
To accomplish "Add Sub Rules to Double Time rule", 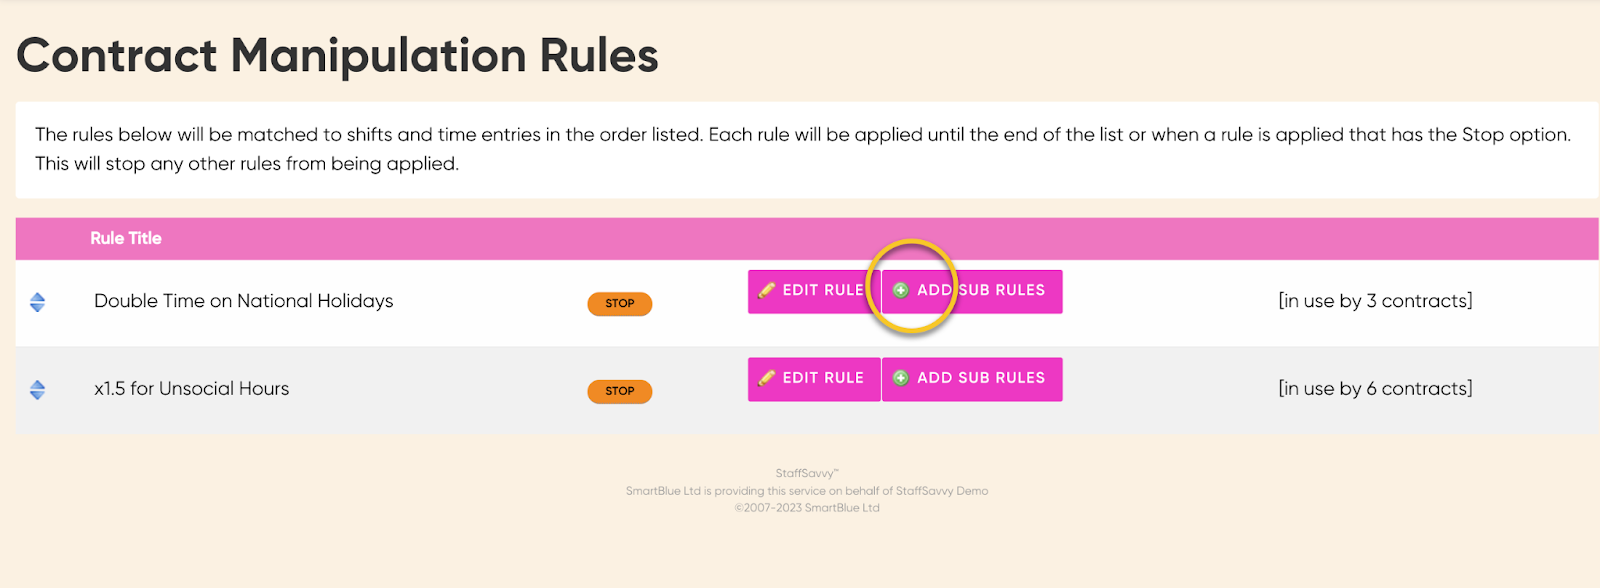I will click(972, 291).
